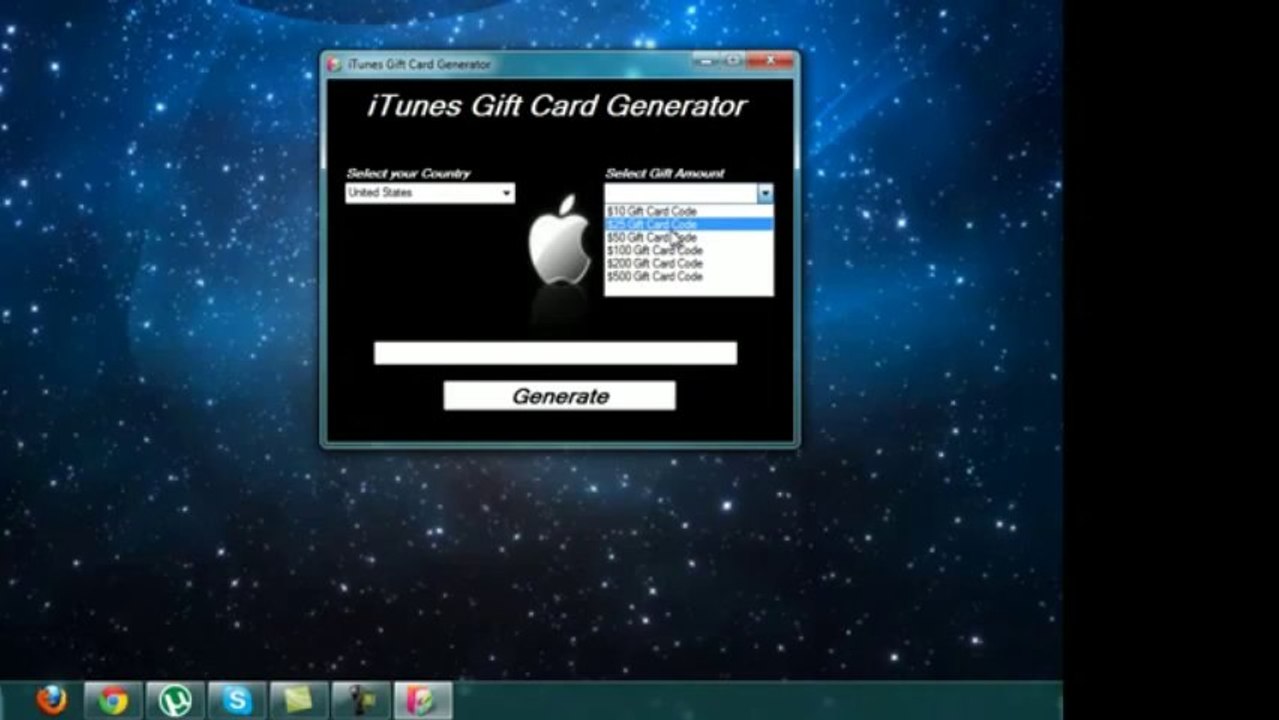Screen dimensions: 1279x720
Task: Click the active gift card generator taskbar icon
Action: [x=423, y=700]
